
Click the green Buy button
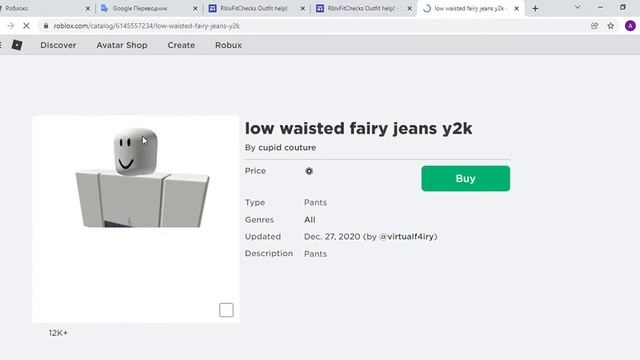coord(466,178)
